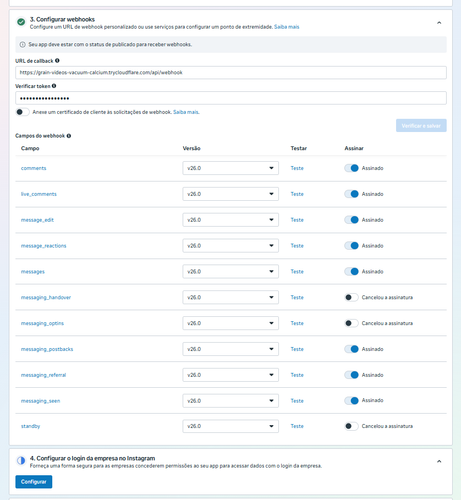This screenshot has height=500, width=461.
Task: Open the live_comments field link
Action: pyautogui.click(x=39, y=194)
